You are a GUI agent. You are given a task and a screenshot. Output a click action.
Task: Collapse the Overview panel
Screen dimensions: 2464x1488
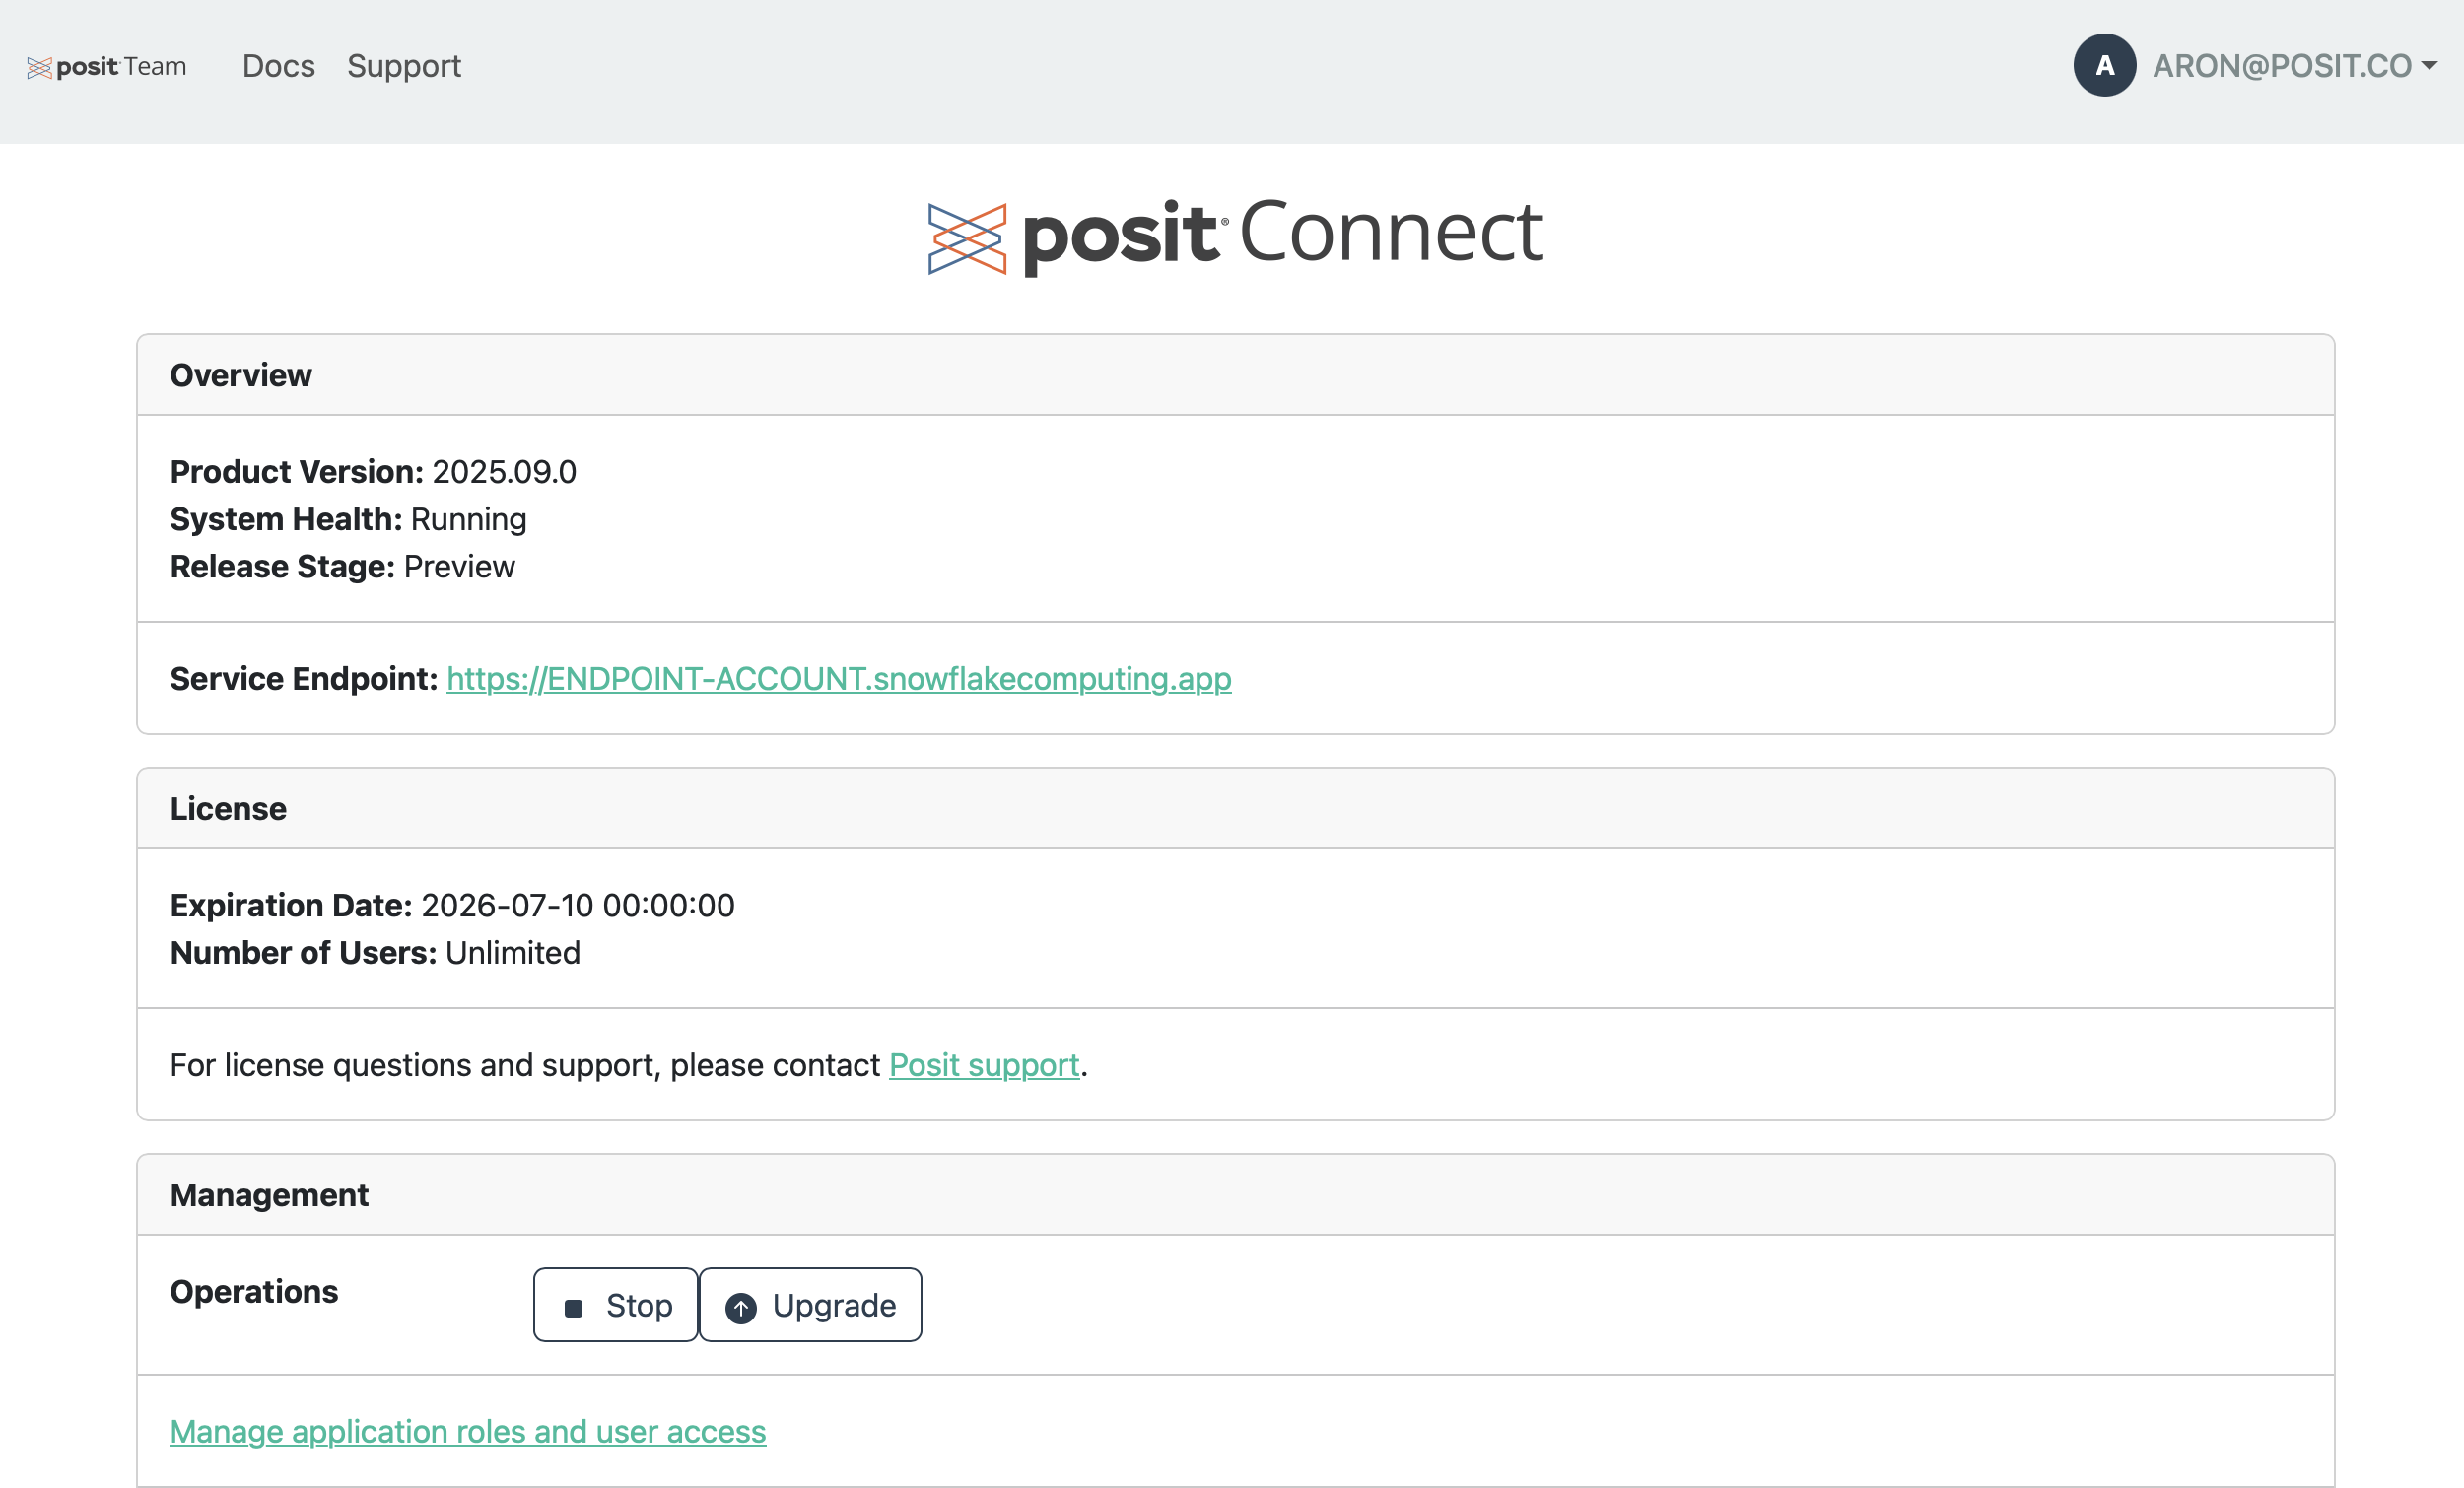(x=240, y=374)
